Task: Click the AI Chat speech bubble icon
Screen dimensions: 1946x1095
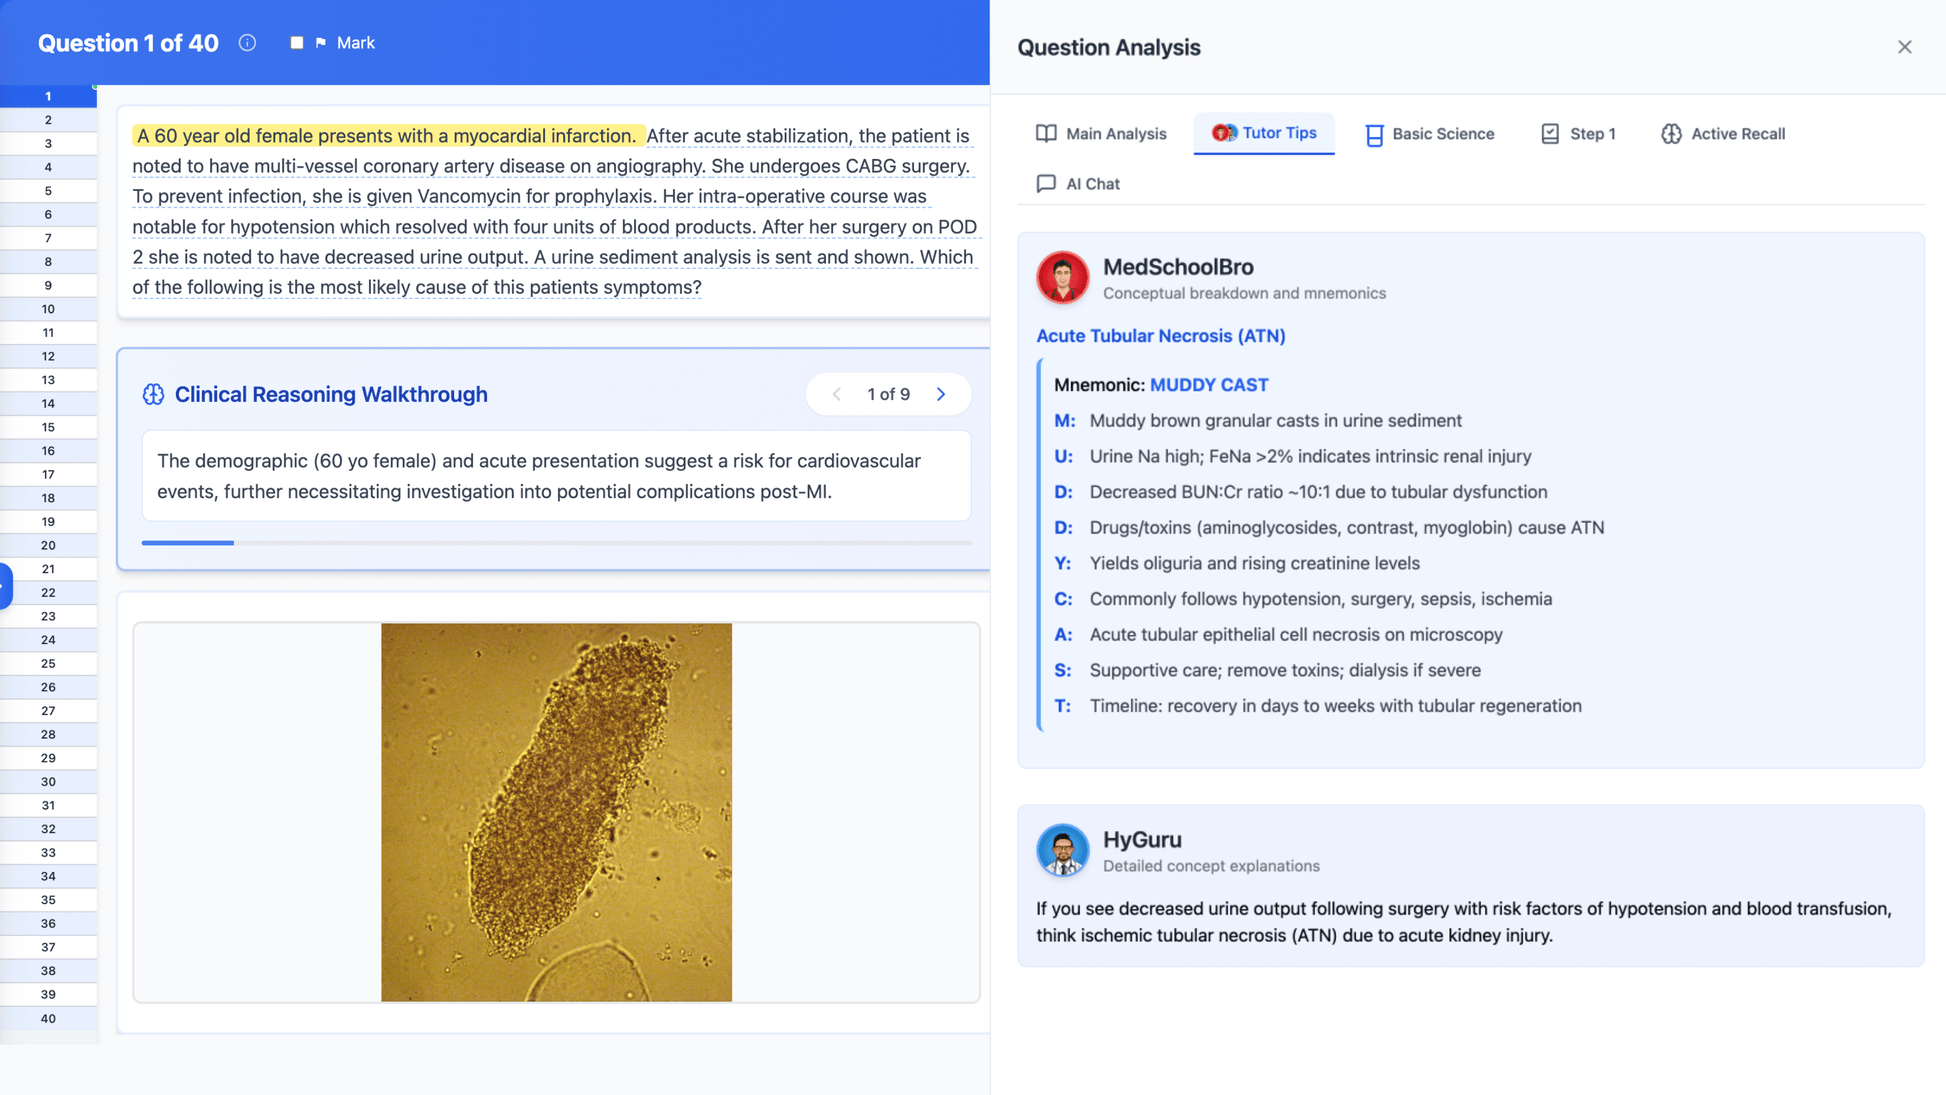Action: (1046, 184)
